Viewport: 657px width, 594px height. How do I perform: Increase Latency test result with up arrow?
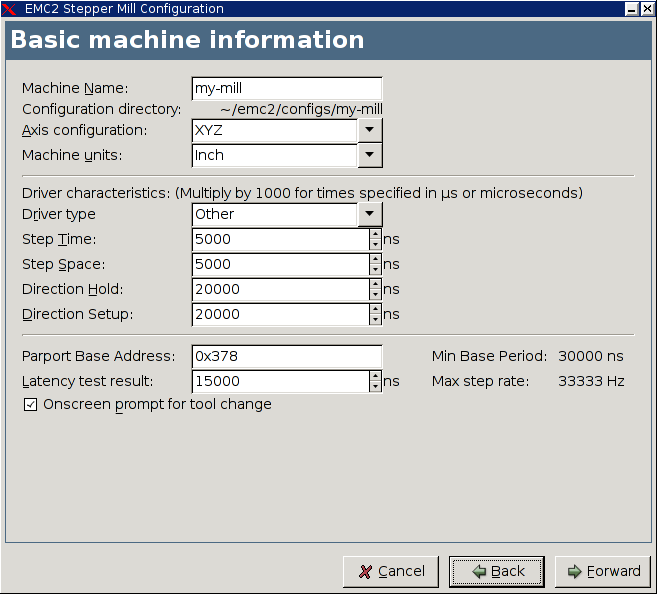pos(375,376)
